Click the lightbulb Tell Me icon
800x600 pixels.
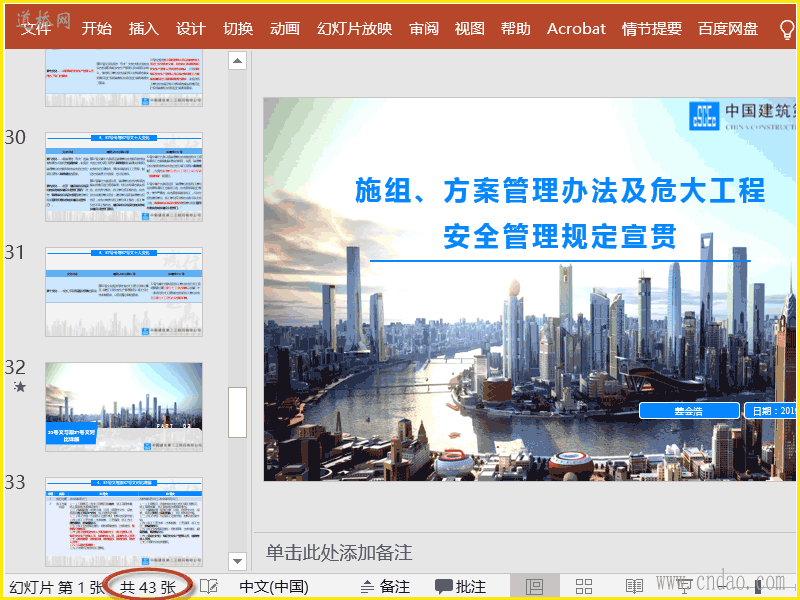[x=787, y=30]
